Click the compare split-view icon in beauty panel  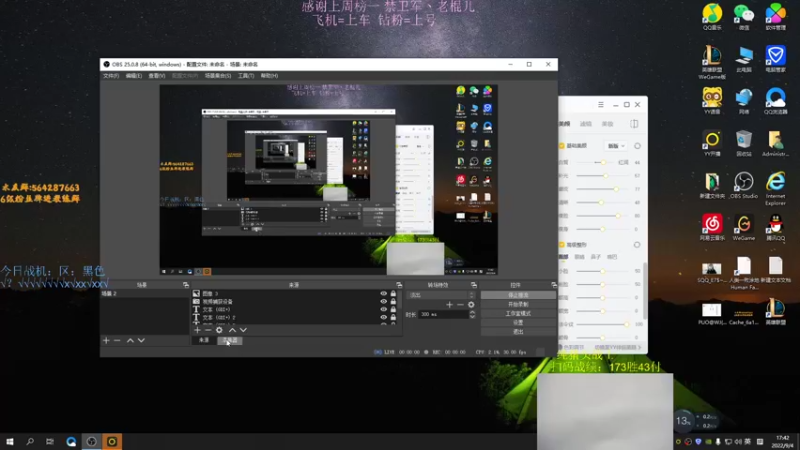coord(634,124)
